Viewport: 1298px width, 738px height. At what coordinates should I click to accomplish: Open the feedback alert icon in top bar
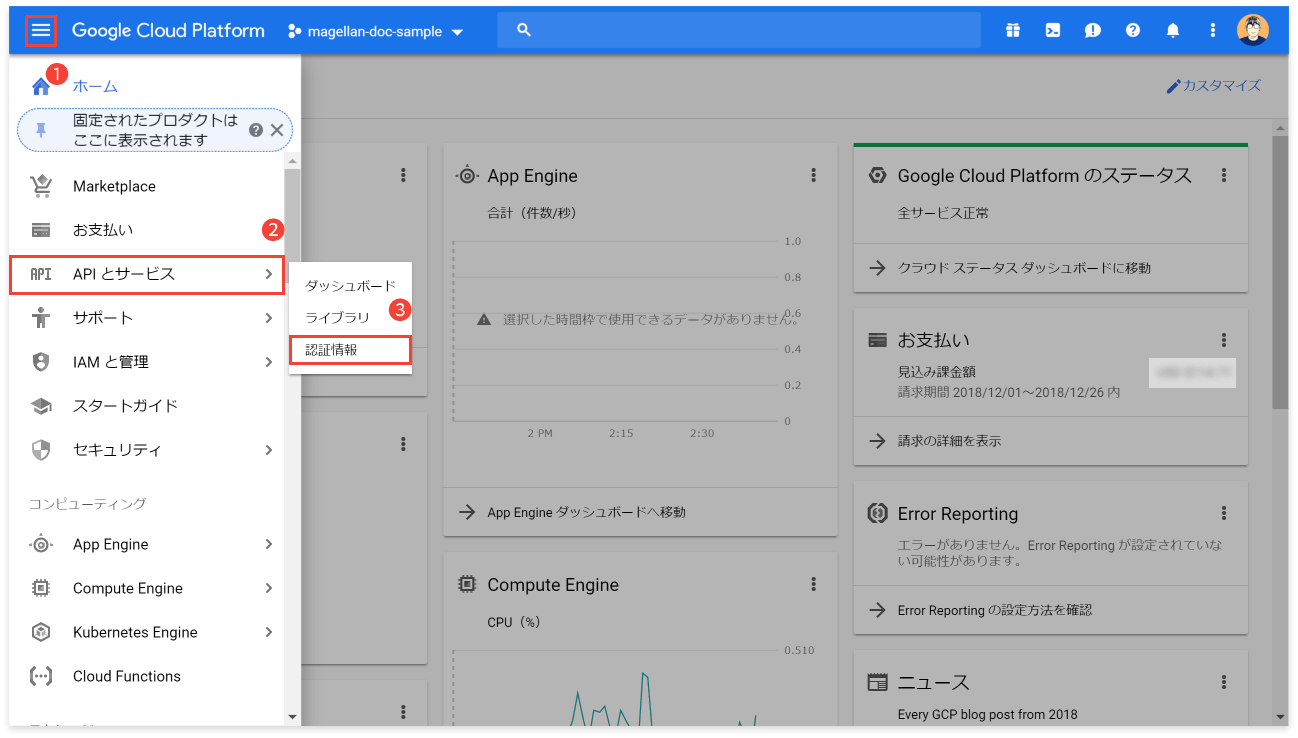coord(1093,30)
